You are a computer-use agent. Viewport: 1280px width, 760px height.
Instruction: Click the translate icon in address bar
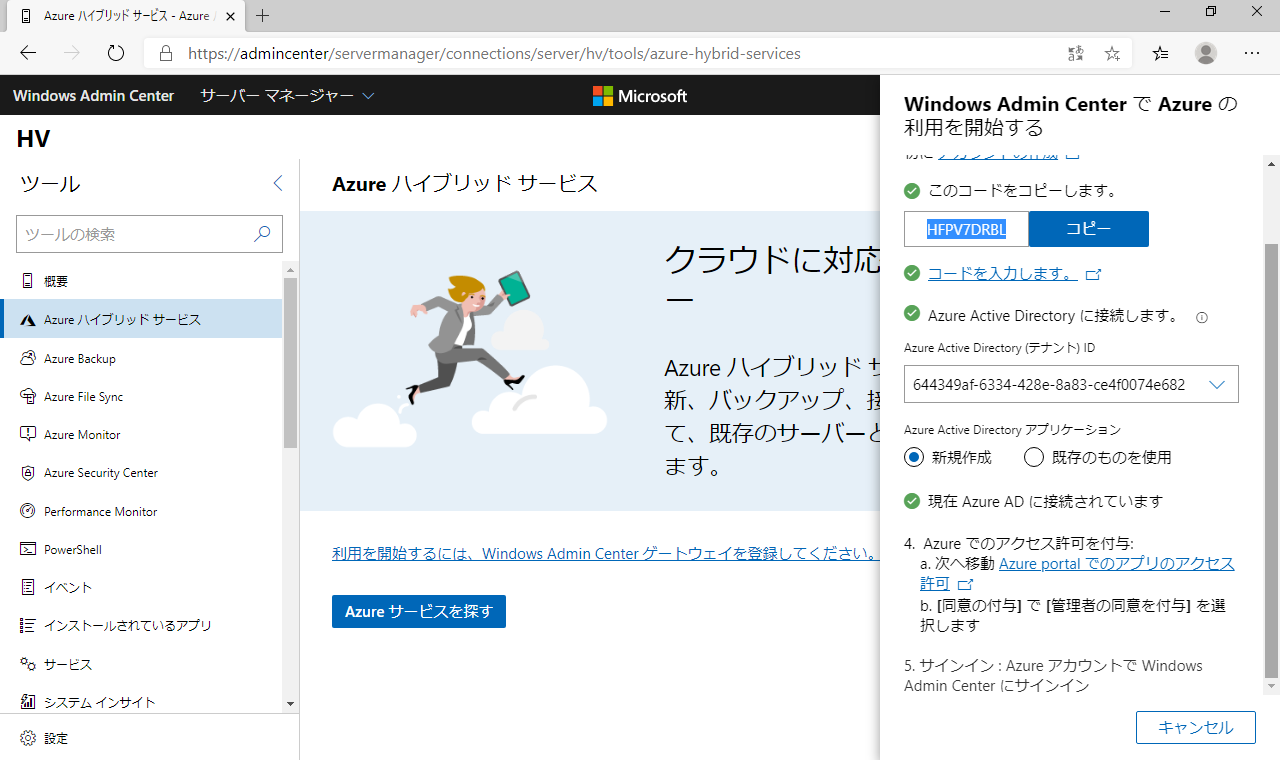(x=1076, y=53)
